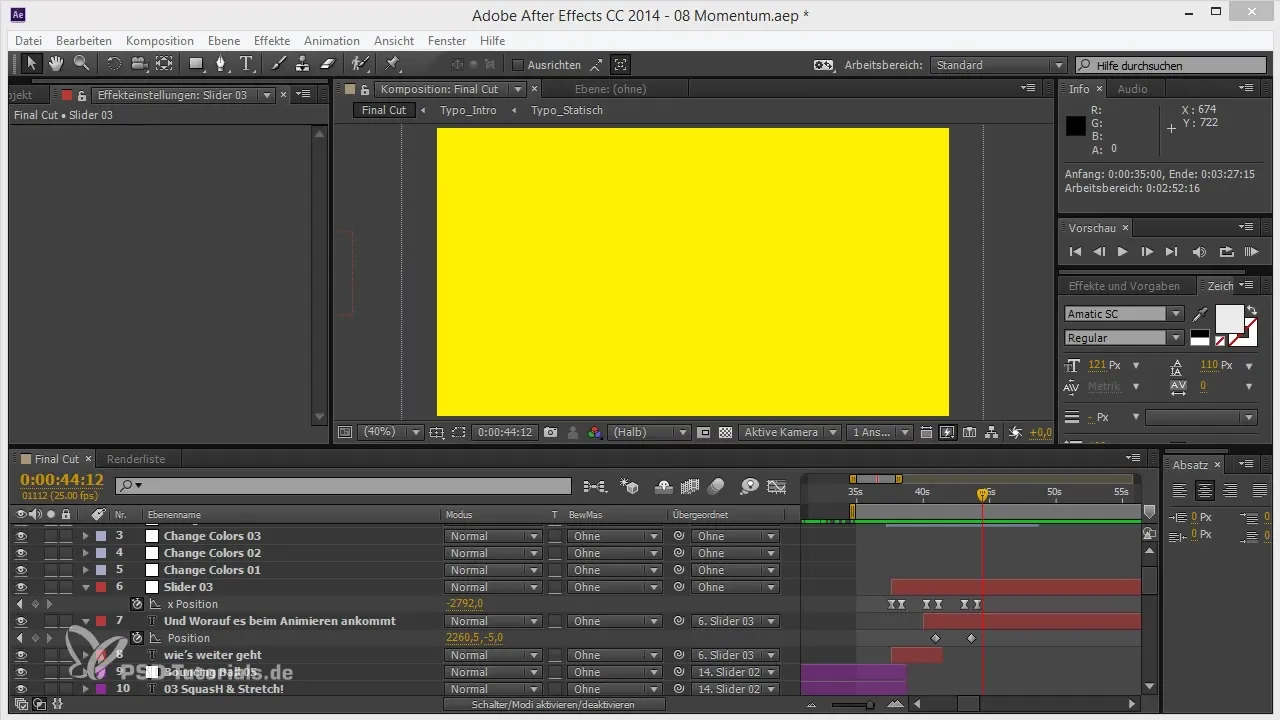Toggle visibility of Slider 03 layer
Viewport: 1280px width, 720px height.
pyautogui.click(x=21, y=587)
